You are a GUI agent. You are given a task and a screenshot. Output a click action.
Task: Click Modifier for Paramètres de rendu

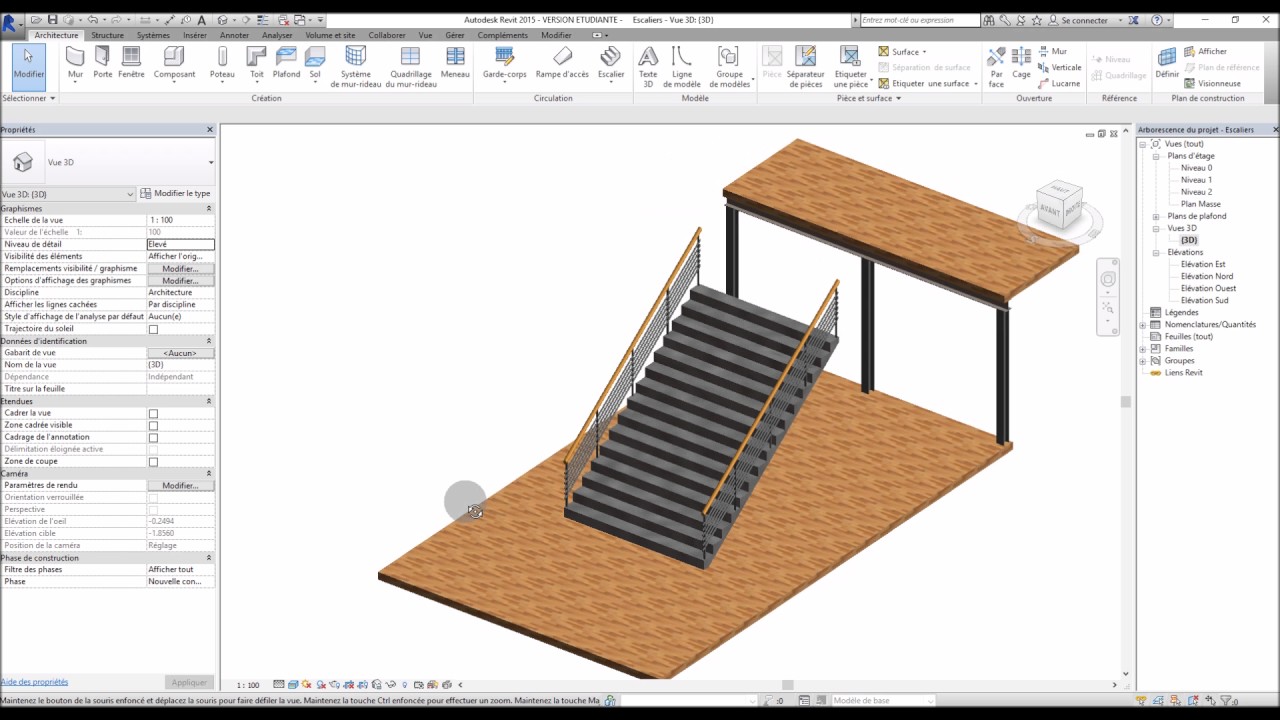tap(181, 485)
